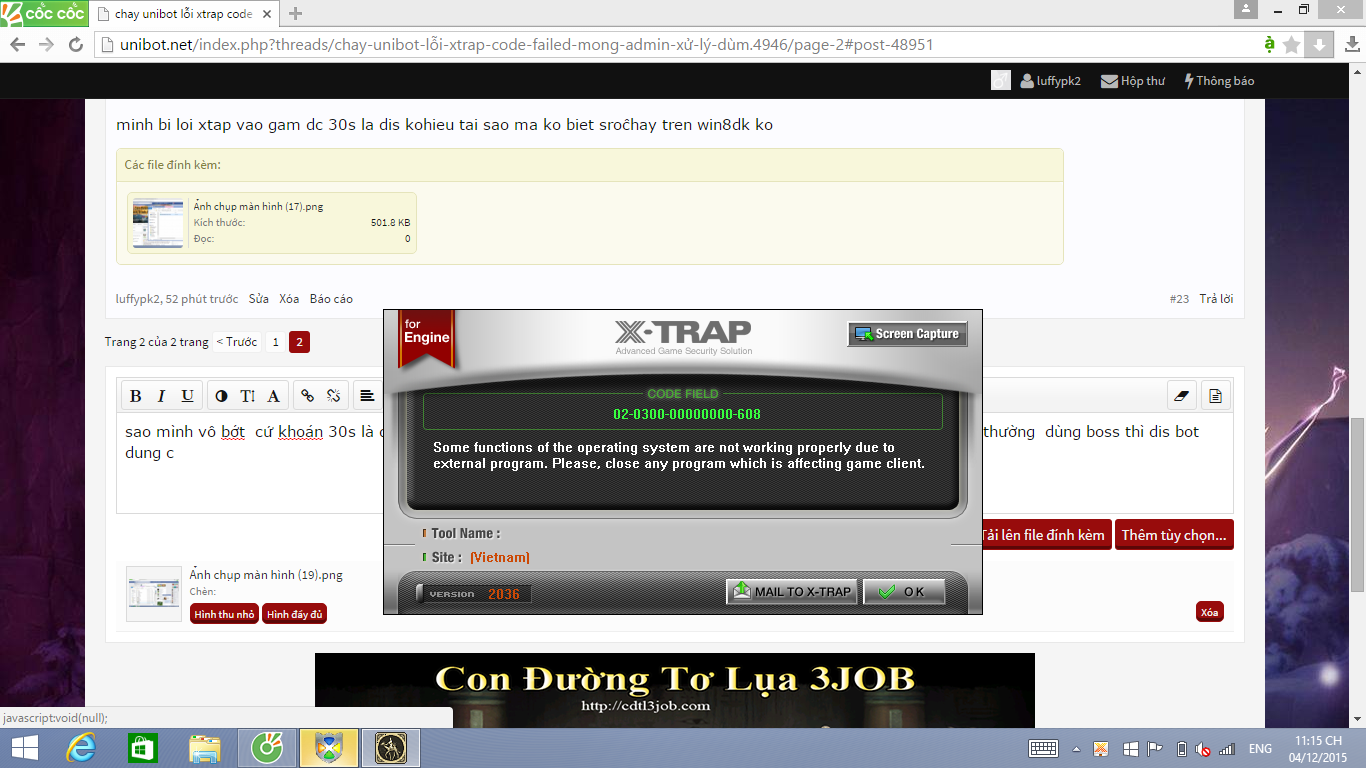Screen dimensions: 1366x768
Task: Click Thêm tùy chọn button
Action: point(1174,535)
